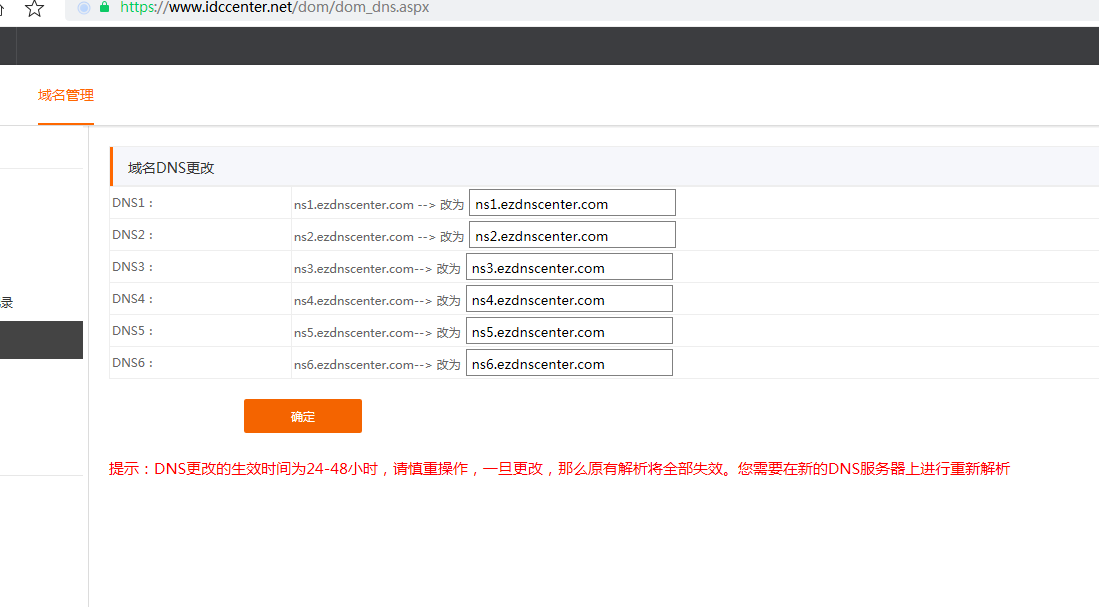Viewport: 1099px width, 607px height.
Task: Open the 域名管理 tab
Action: tap(66, 96)
